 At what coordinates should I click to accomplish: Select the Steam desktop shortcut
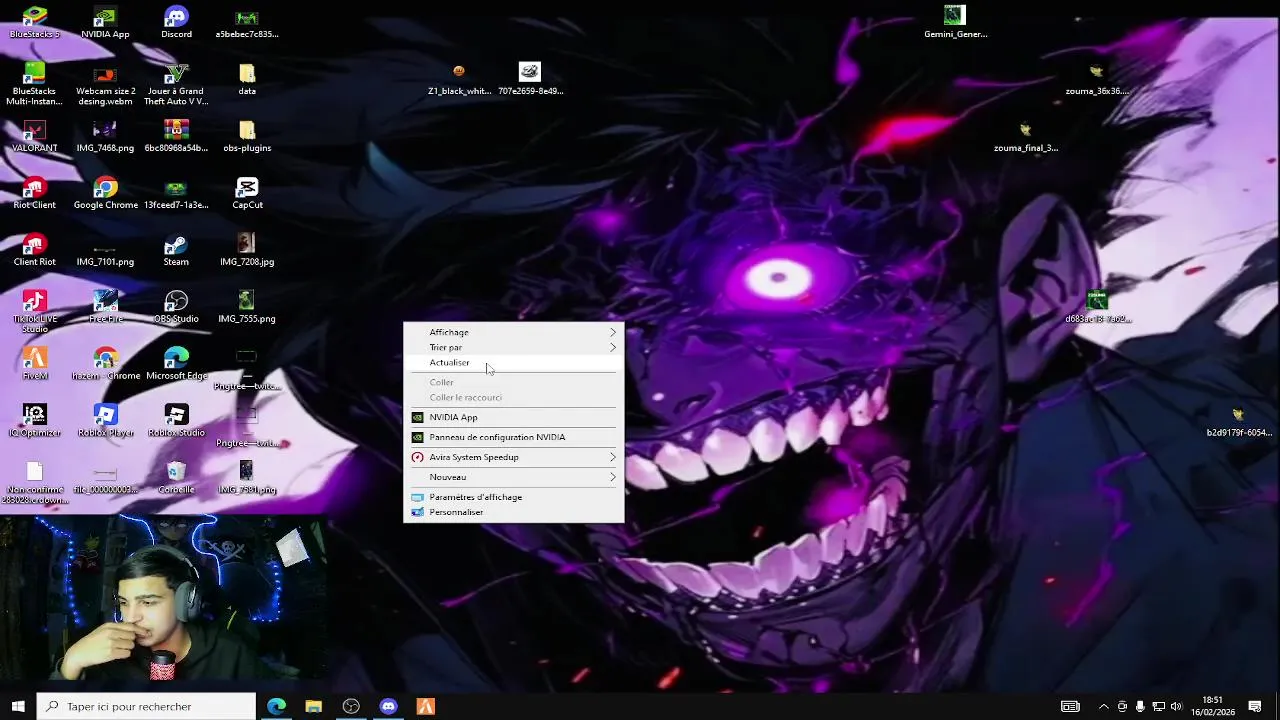coord(176,250)
